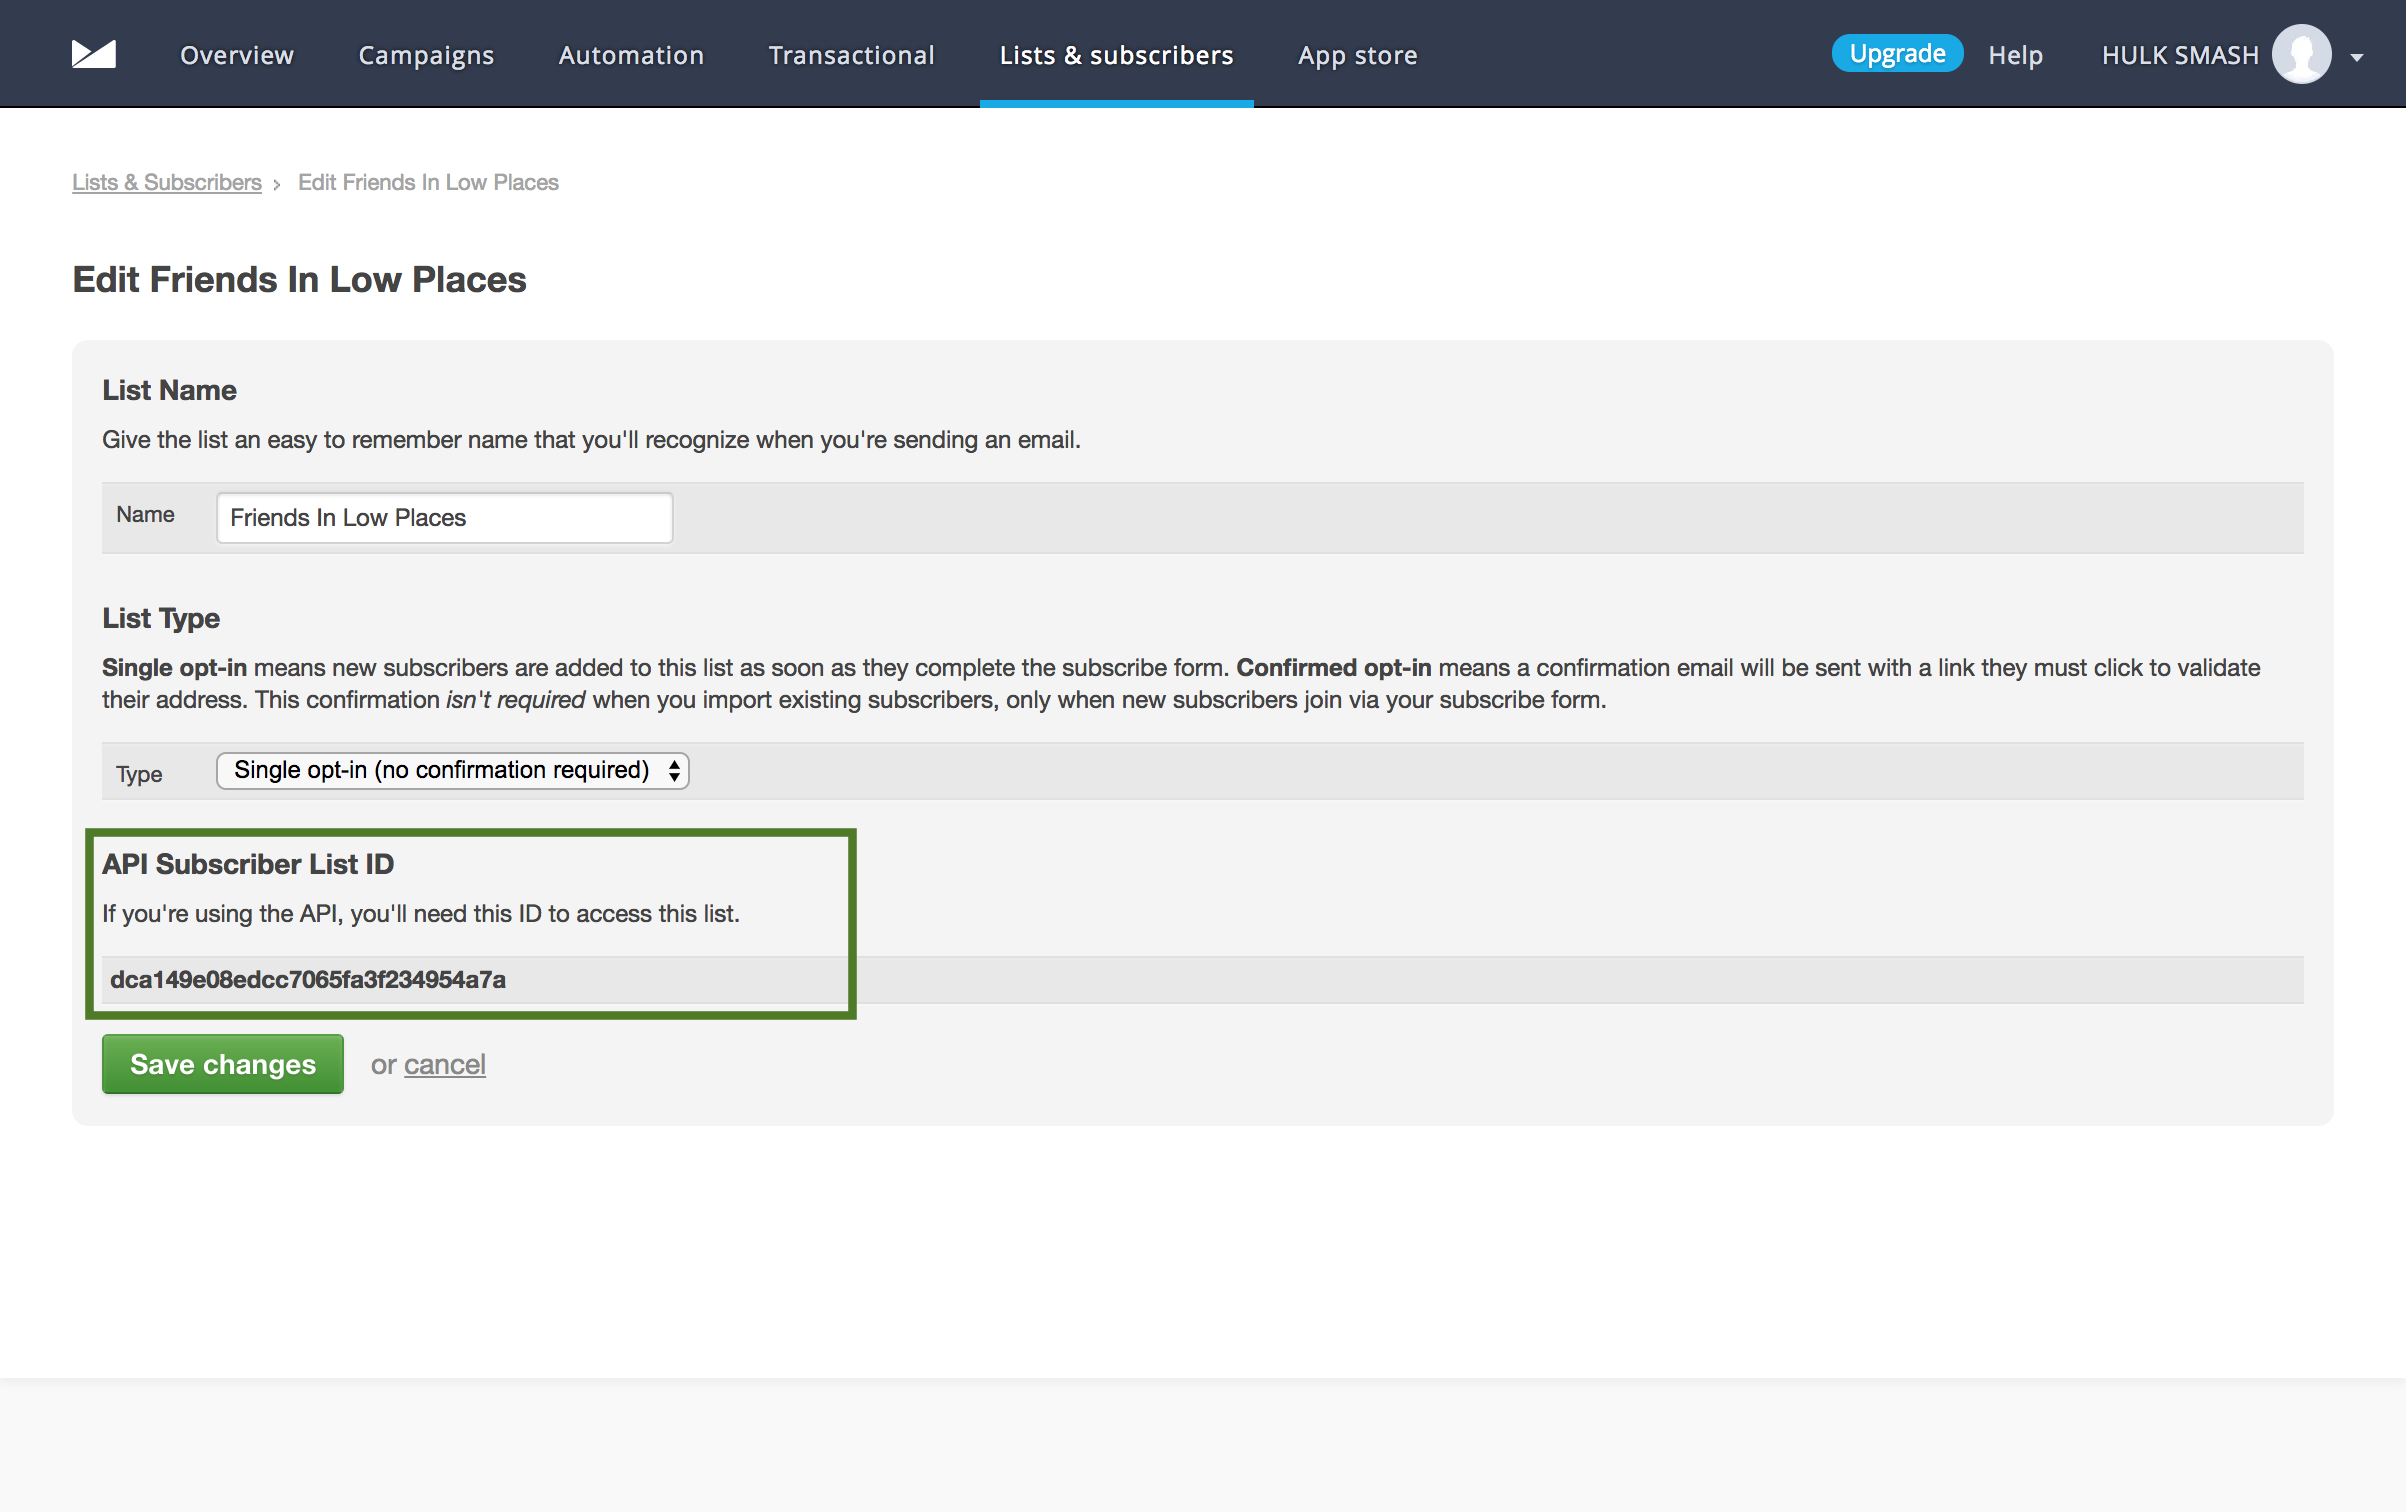2406x1512 pixels.
Task: Open the list Type dropdown
Action: point(453,770)
